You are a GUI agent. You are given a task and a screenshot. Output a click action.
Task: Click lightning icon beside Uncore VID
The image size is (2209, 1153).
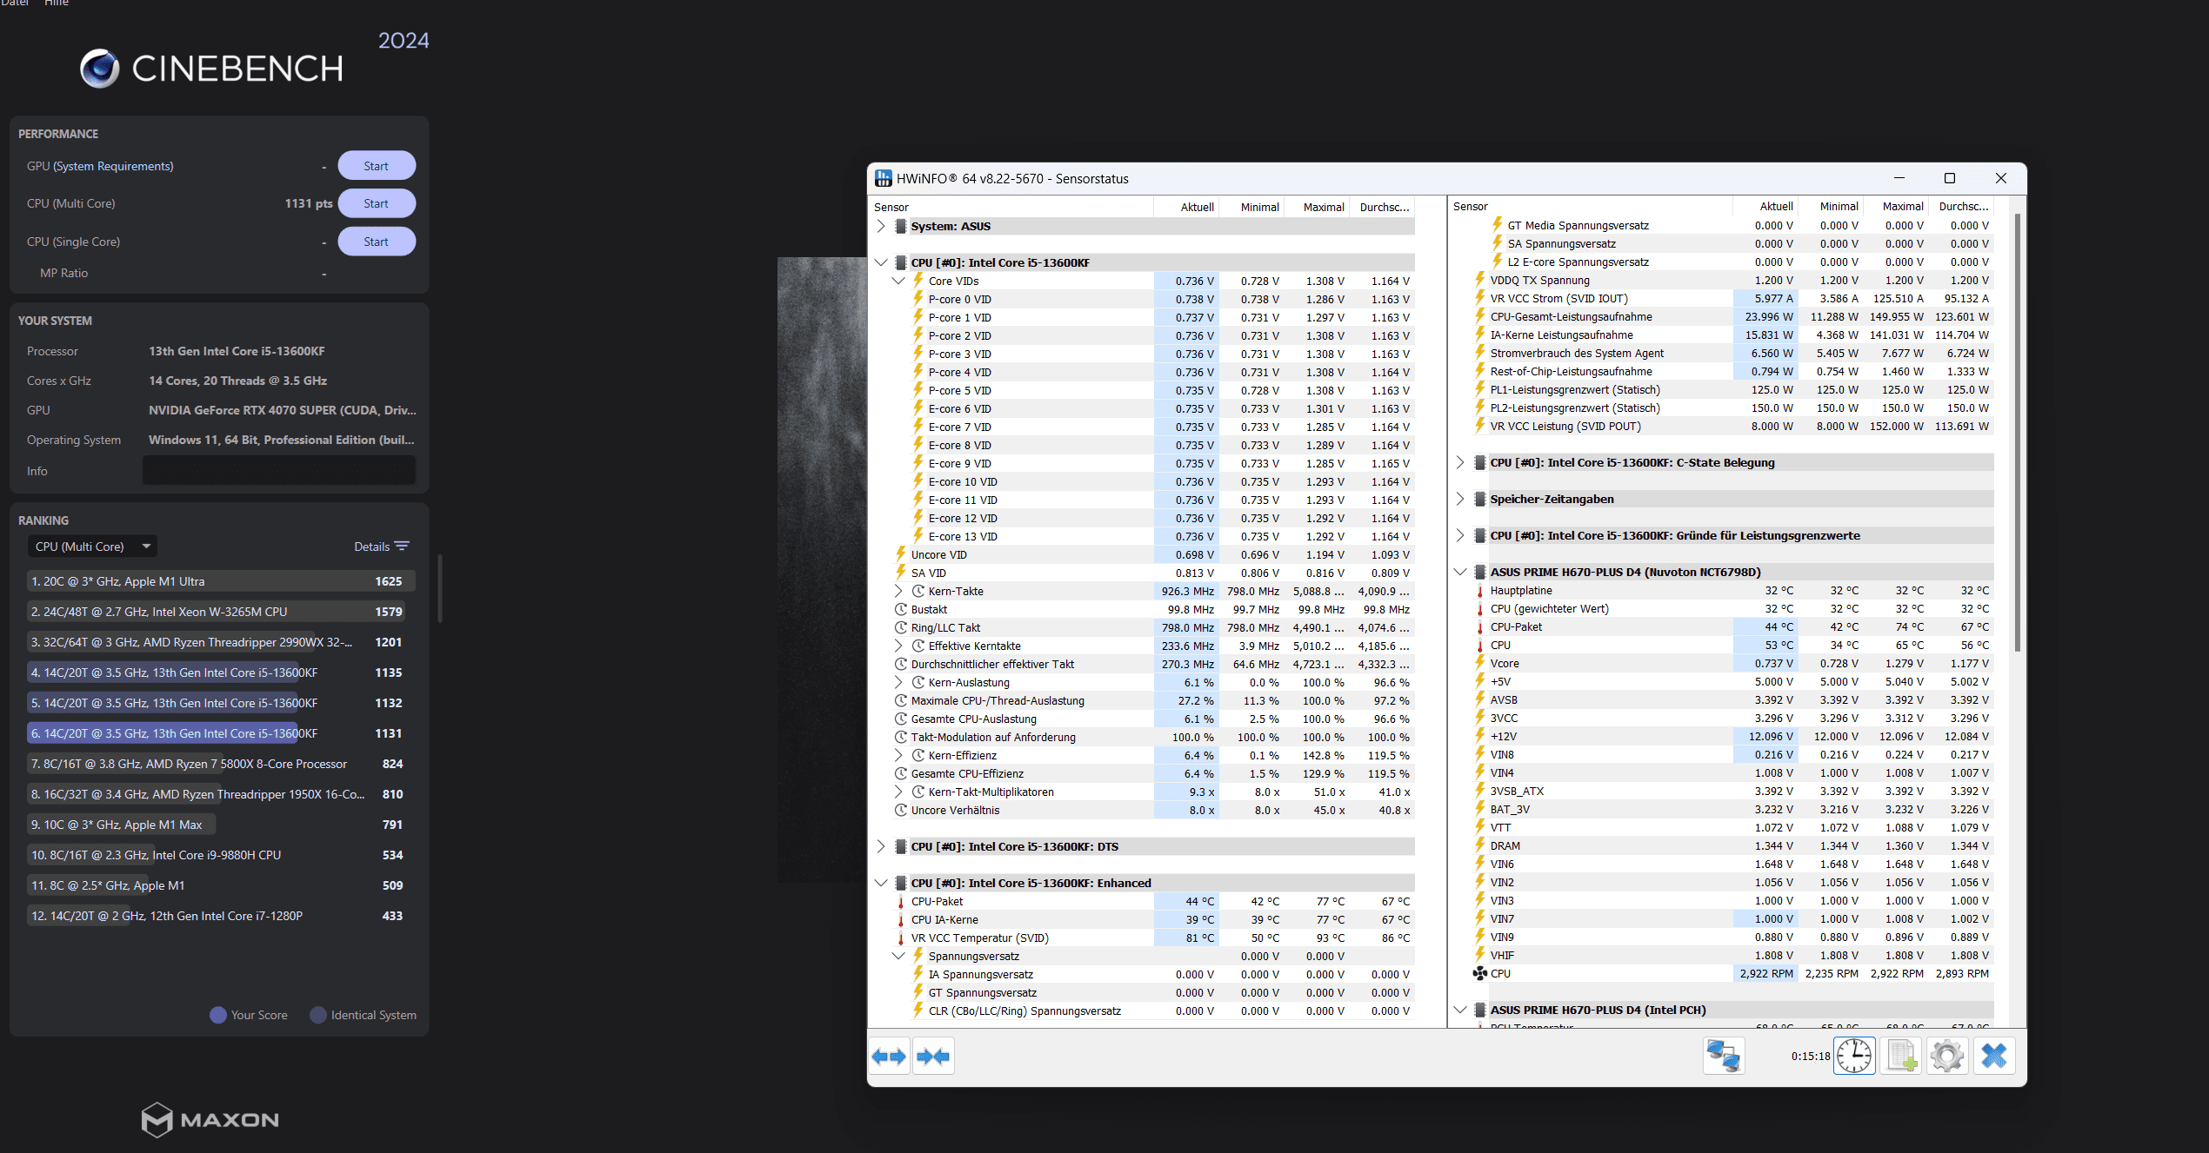pos(900,554)
